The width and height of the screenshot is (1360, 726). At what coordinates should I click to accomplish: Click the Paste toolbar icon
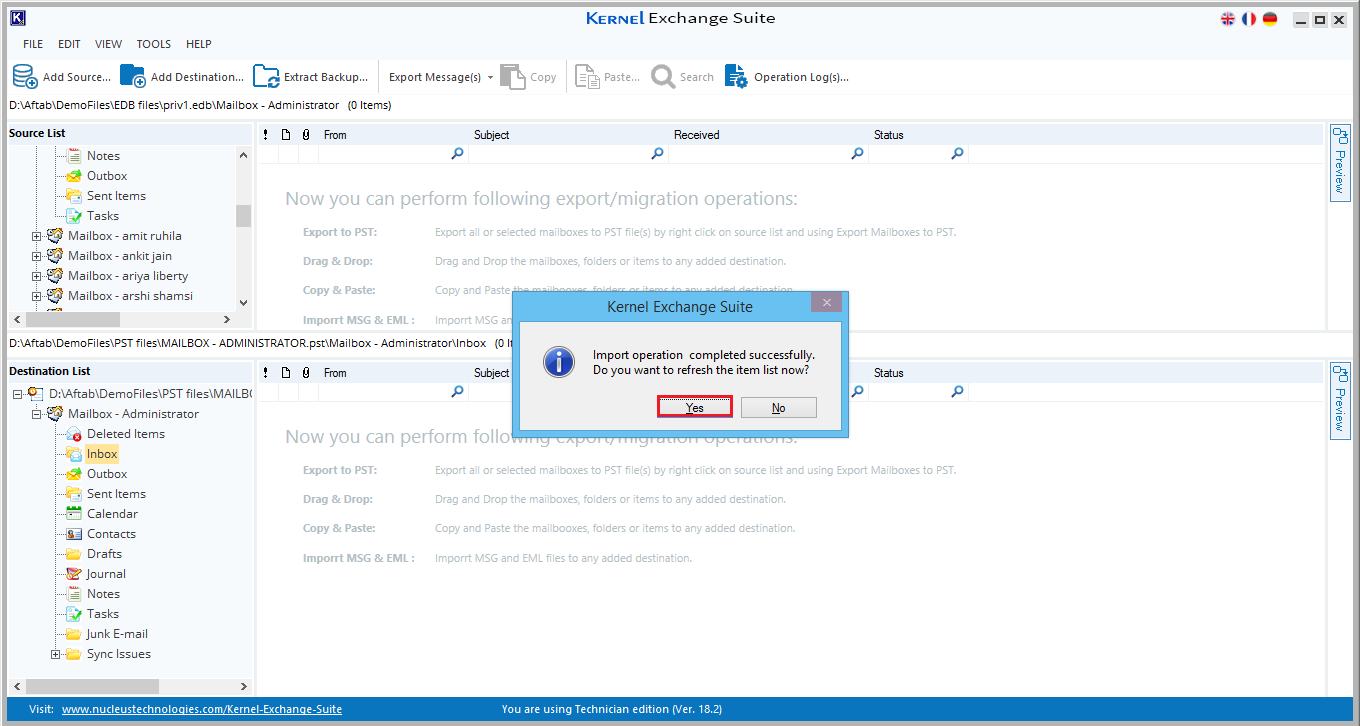pyautogui.click(x=587, y=76)
